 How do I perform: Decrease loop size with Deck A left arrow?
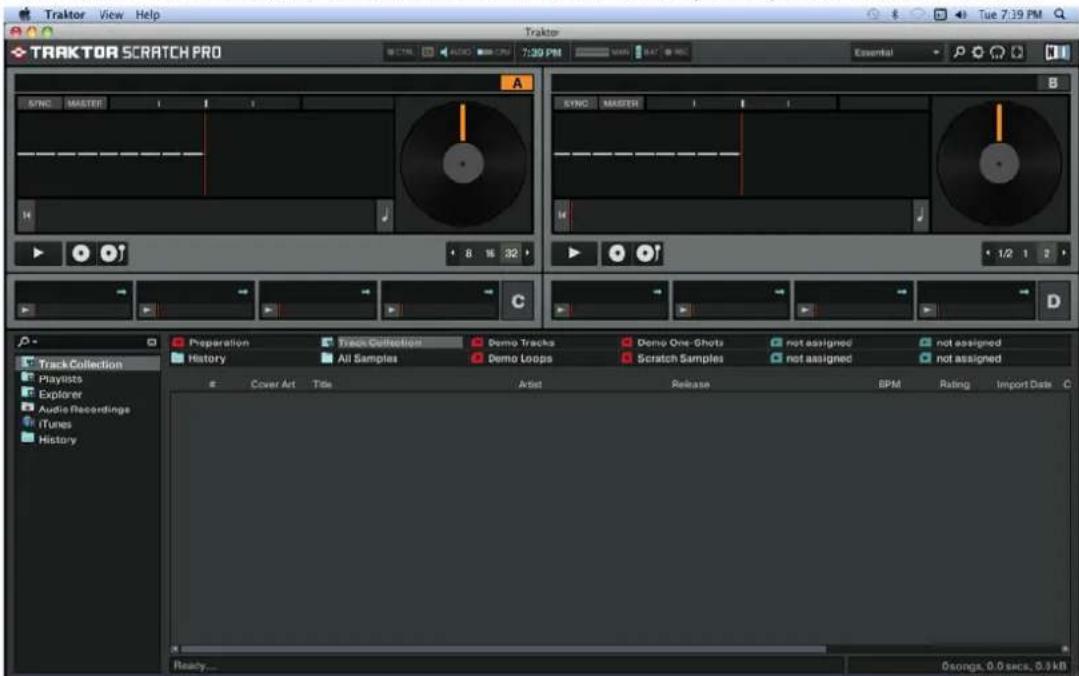click(452, 253)
